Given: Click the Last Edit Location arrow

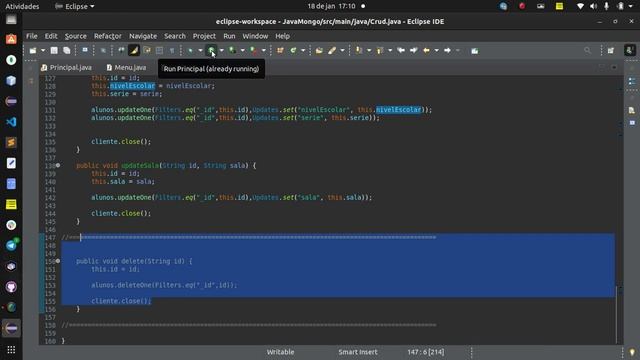Looking at the screenshot, I should pos(401,51).
